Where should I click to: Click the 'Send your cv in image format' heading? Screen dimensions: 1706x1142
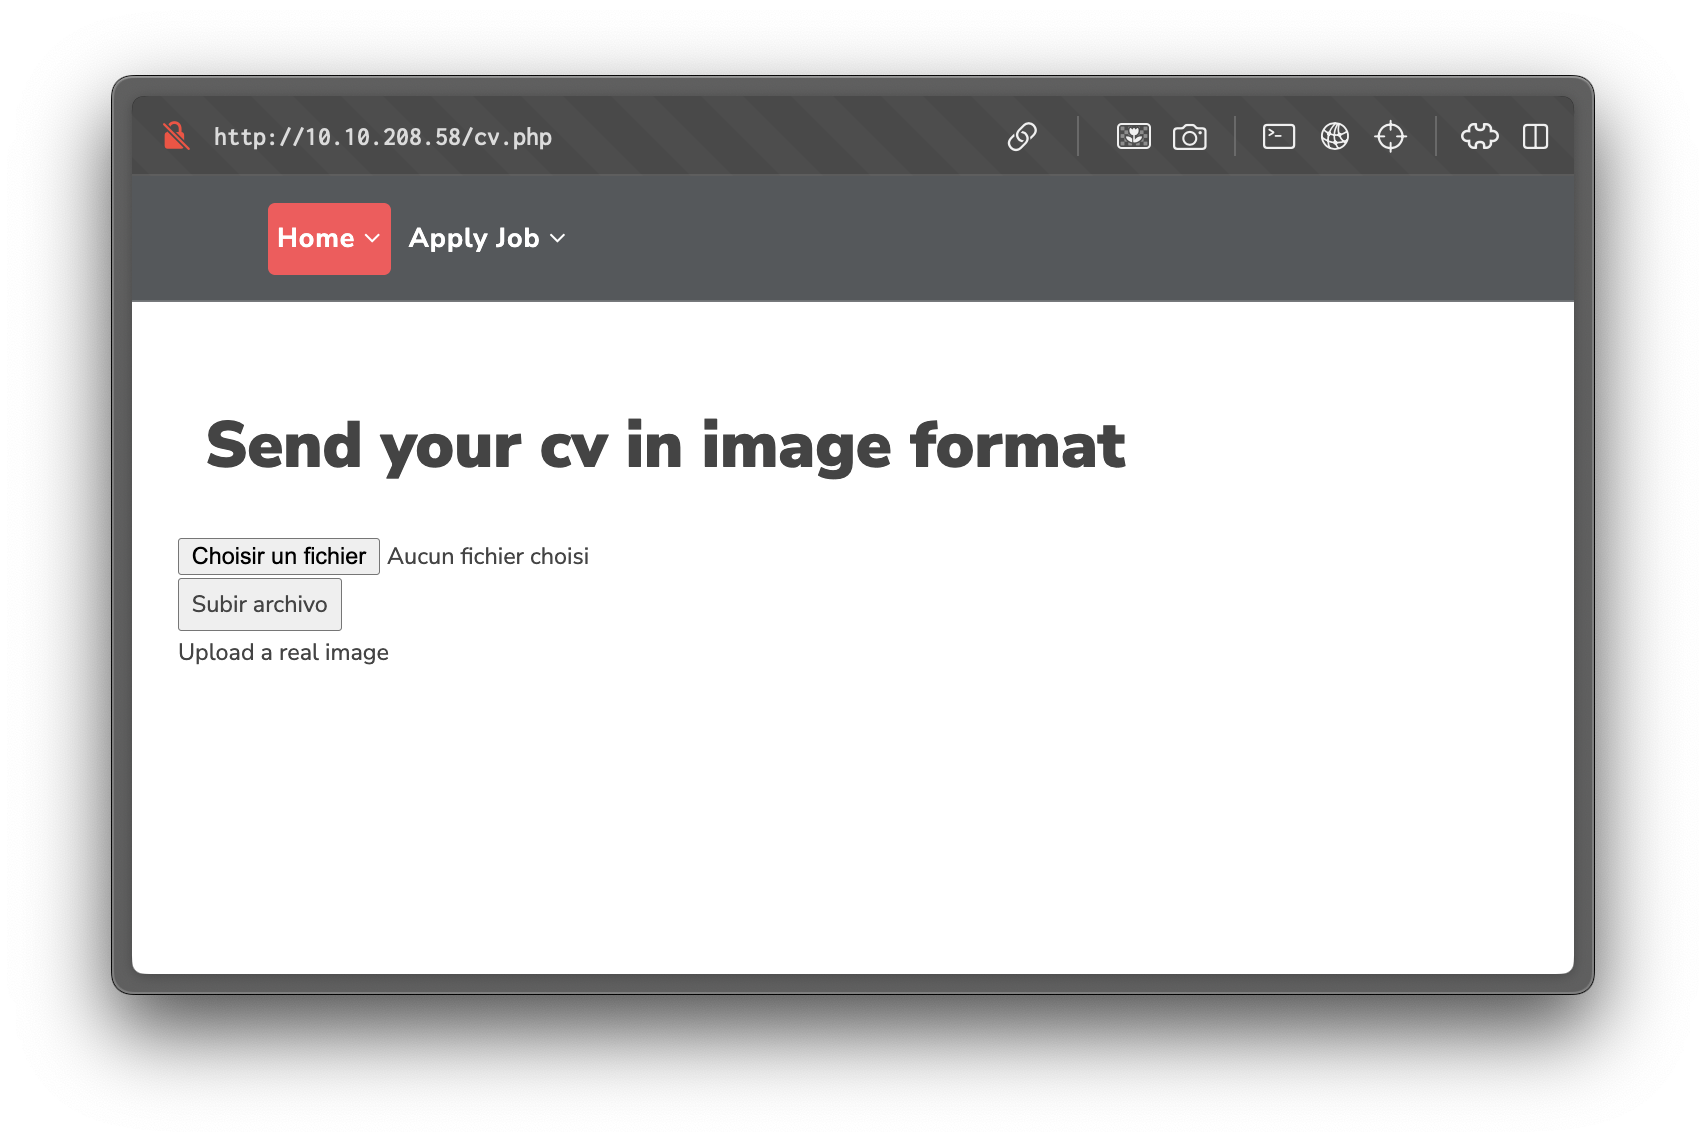(665, 445)
